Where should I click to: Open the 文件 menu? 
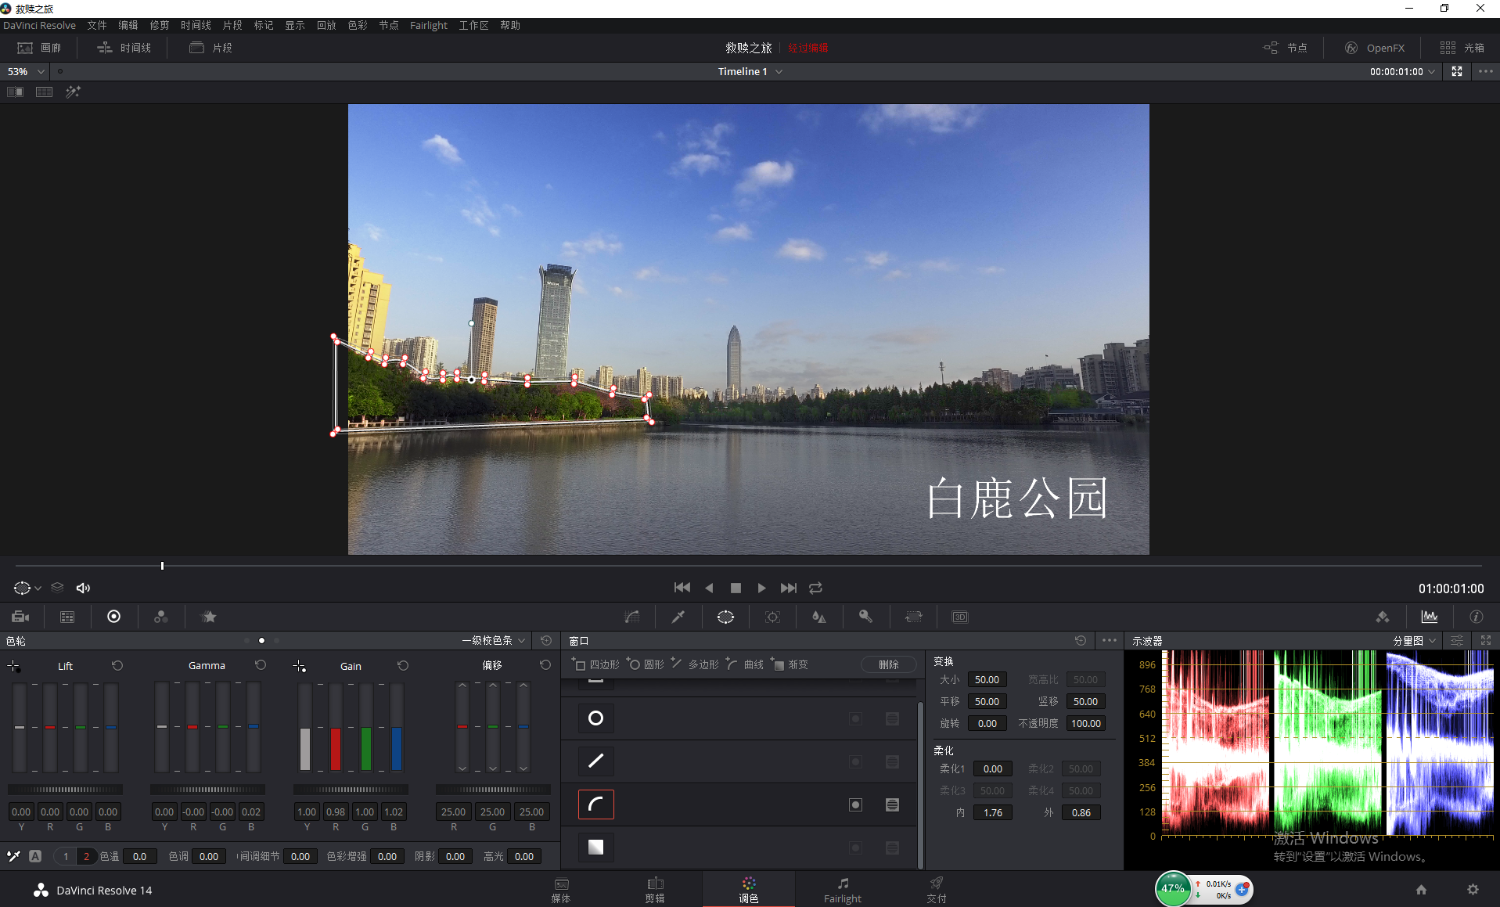[x=97, y=26]
